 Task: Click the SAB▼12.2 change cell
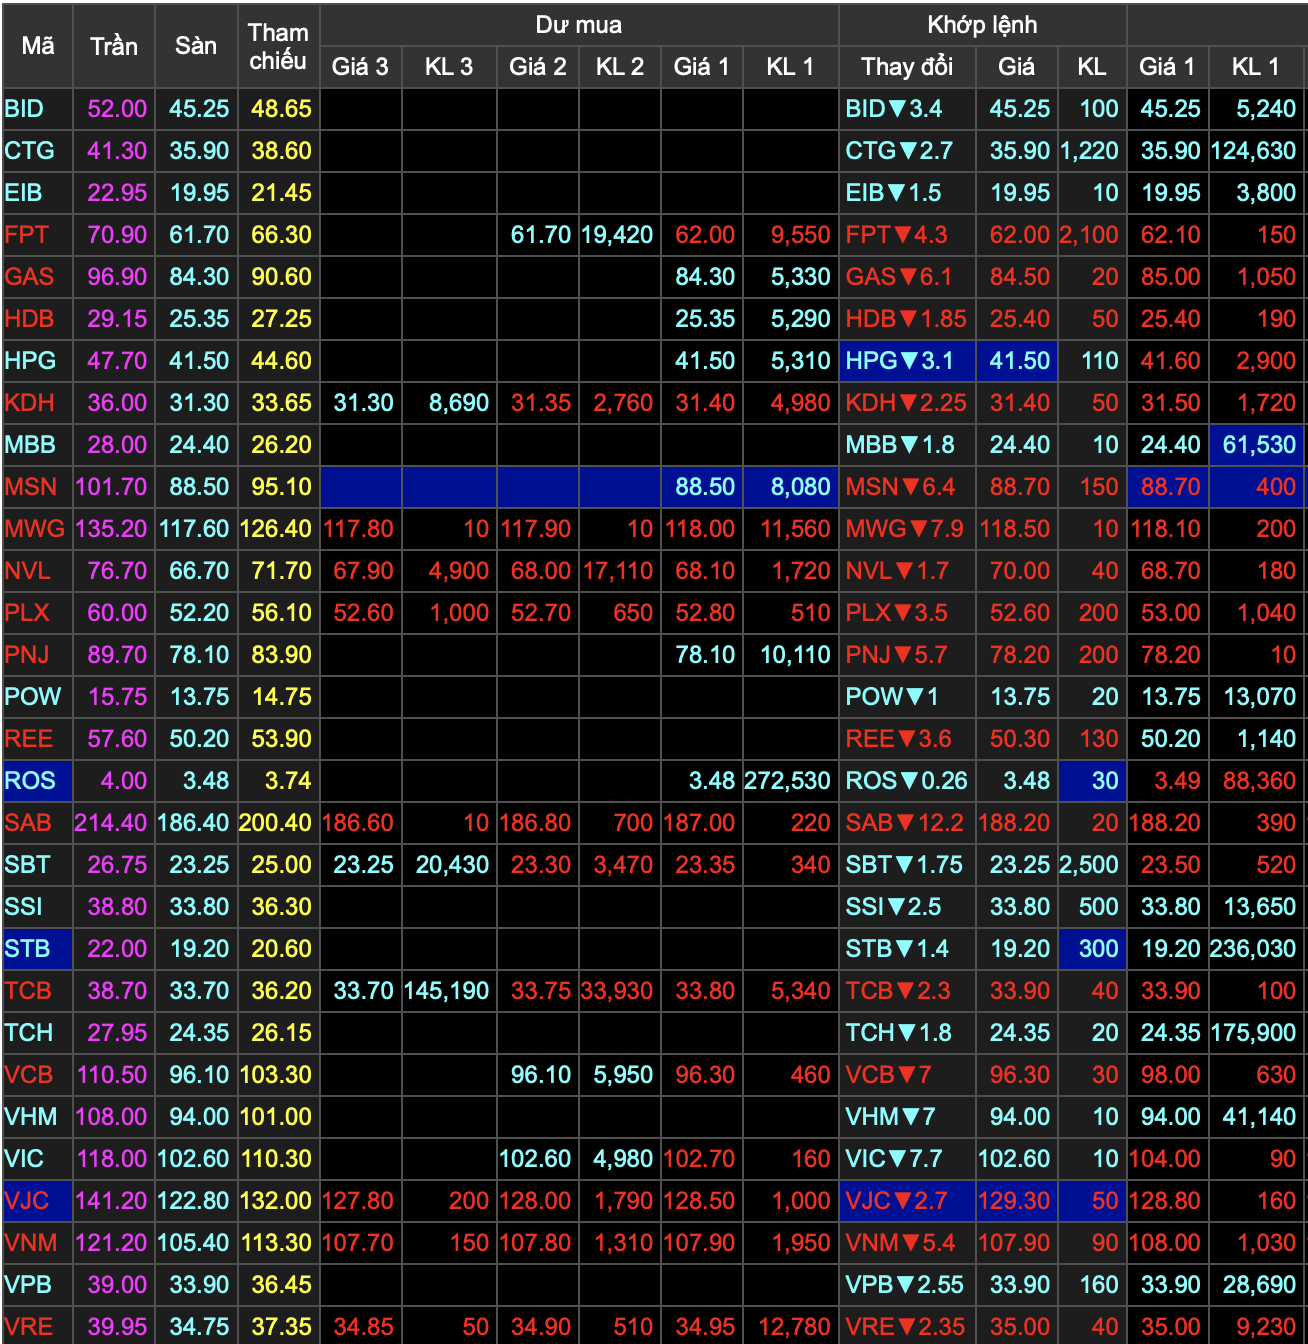tap(907, 823)
